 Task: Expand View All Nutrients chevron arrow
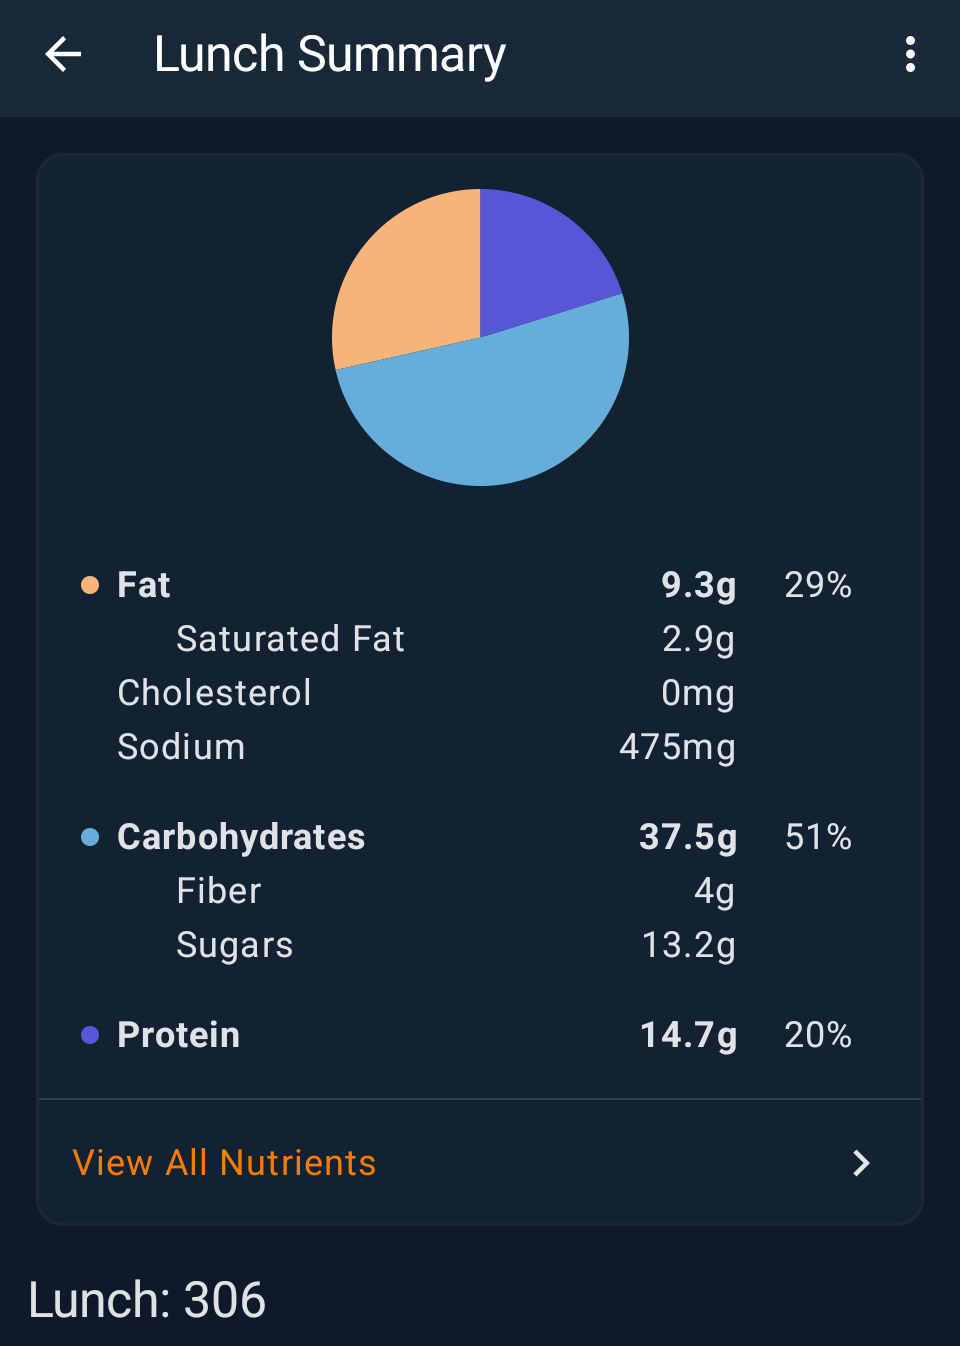click(x=861, y=1163)
